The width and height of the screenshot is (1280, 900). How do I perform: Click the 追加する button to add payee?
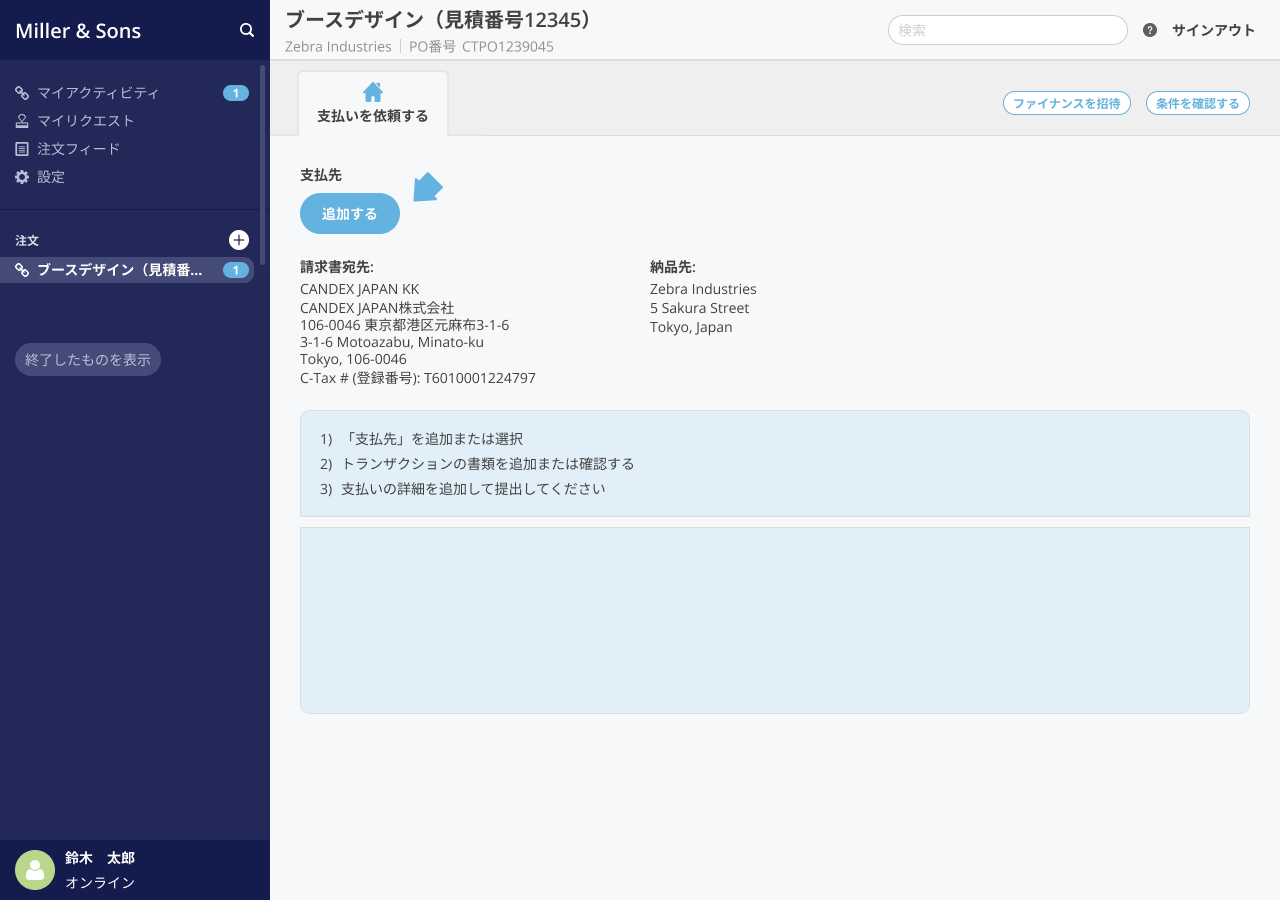(x=349, y=213)
